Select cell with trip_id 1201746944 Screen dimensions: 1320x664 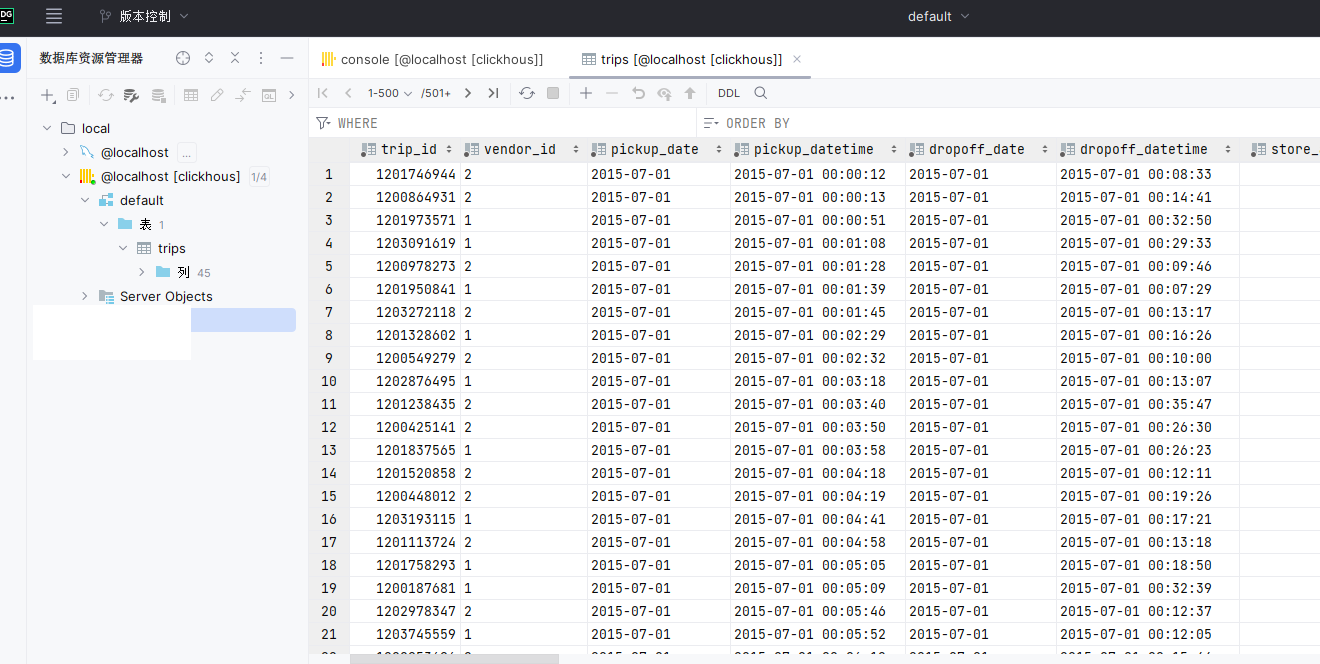(x=405, y=174)
